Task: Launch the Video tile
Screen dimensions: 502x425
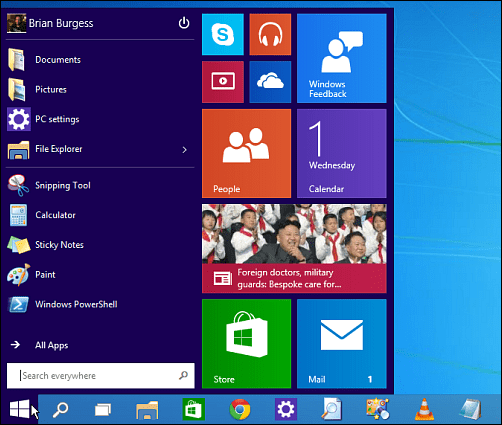Action: (x=223, y=82)
